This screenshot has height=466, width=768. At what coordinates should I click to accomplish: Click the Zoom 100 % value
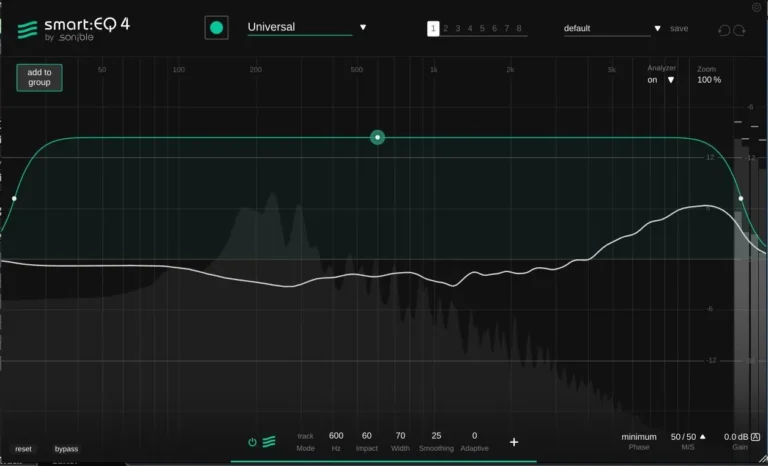click(x=709, y=80)
